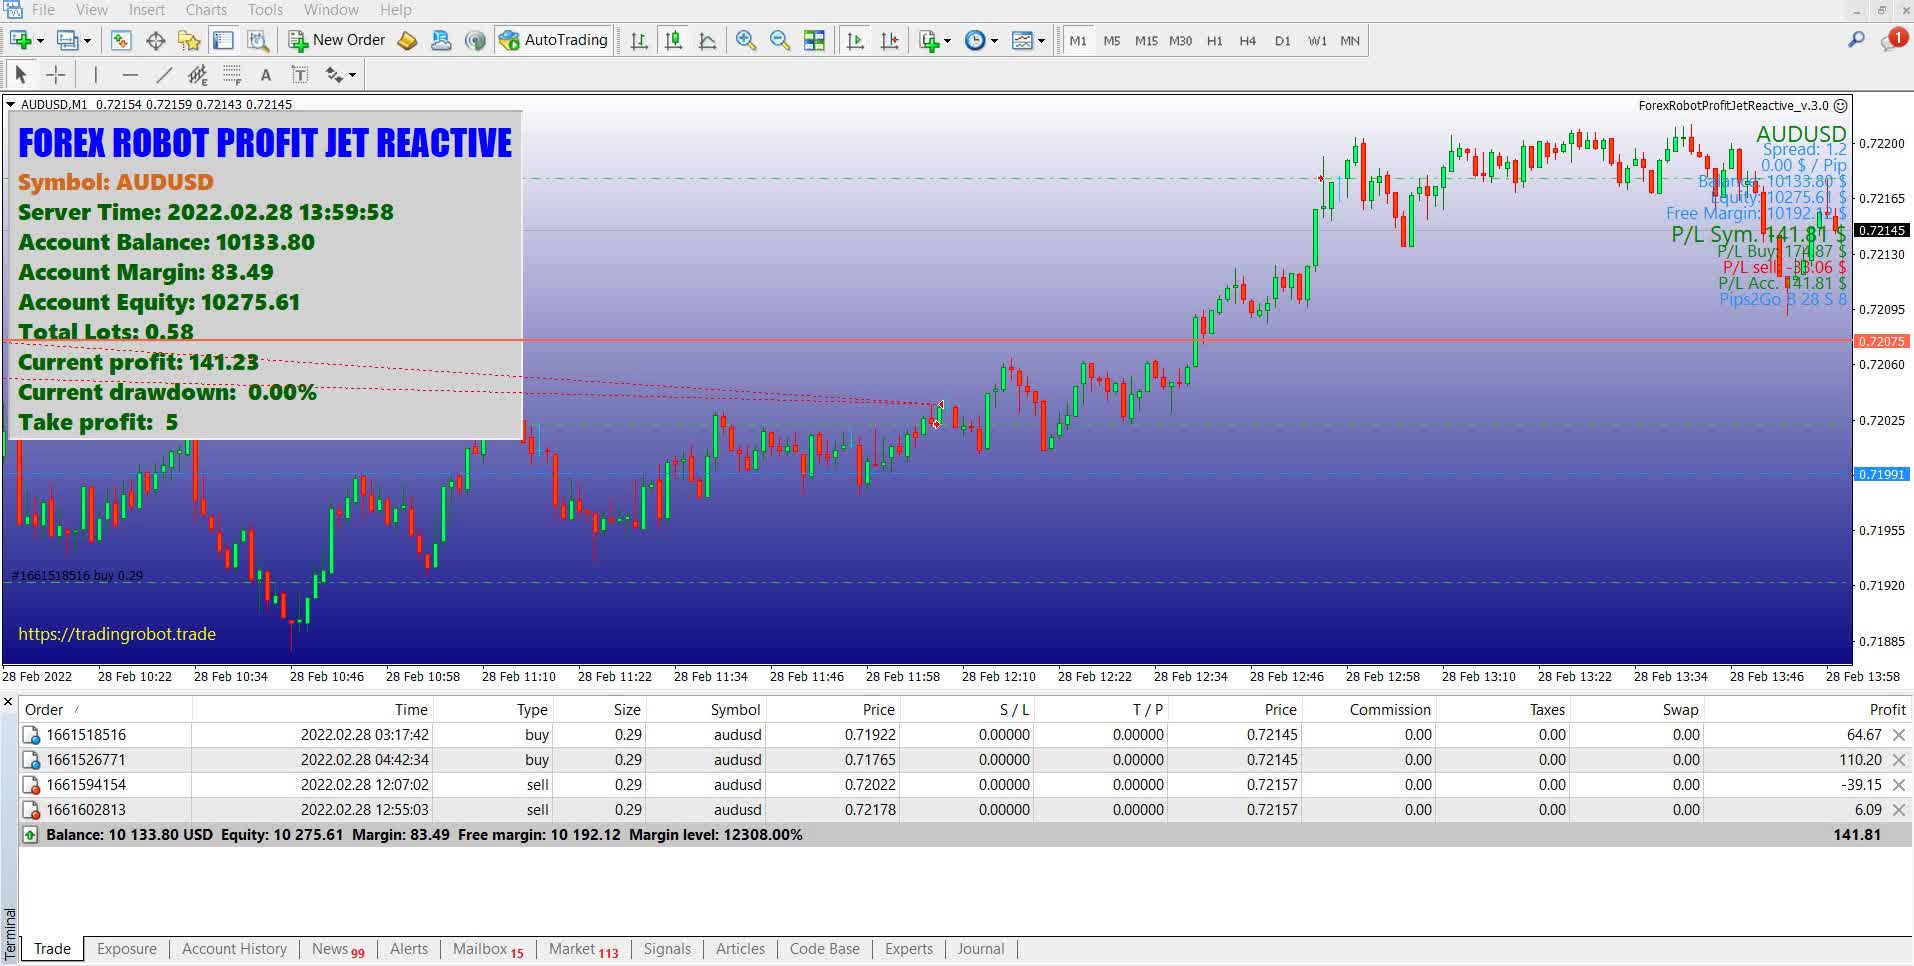1914x966 pixels.
Task: Open the File menu
Action: [x=43, y=10]
